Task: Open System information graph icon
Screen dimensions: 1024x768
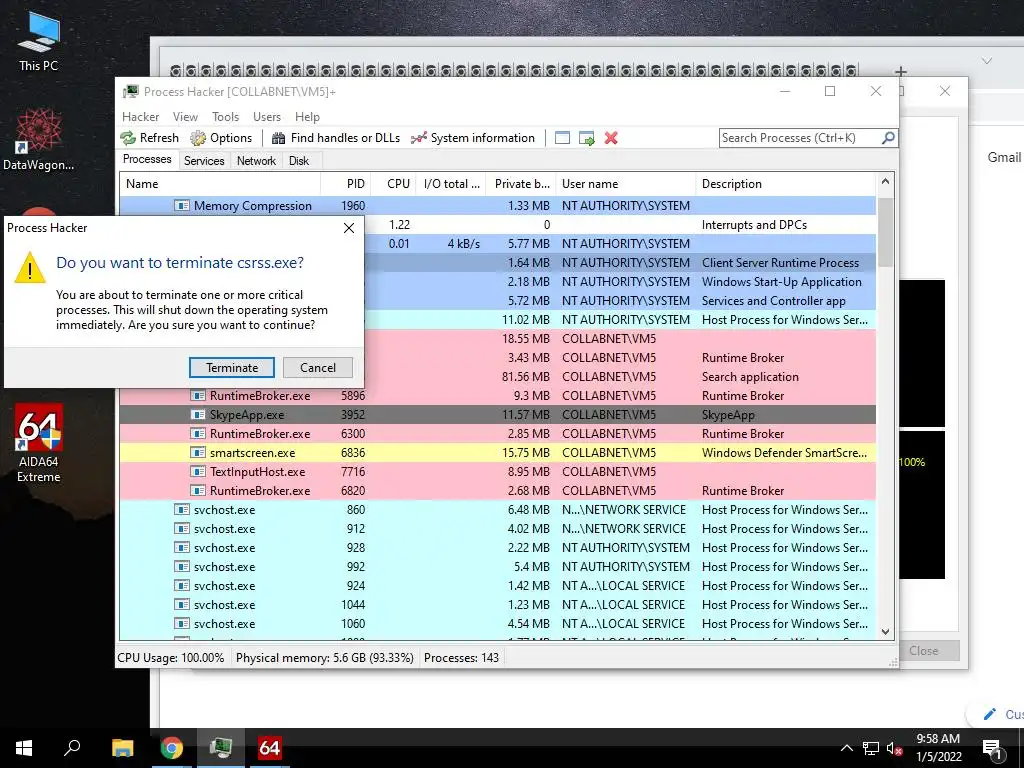Action: click(x=419, y=138)
